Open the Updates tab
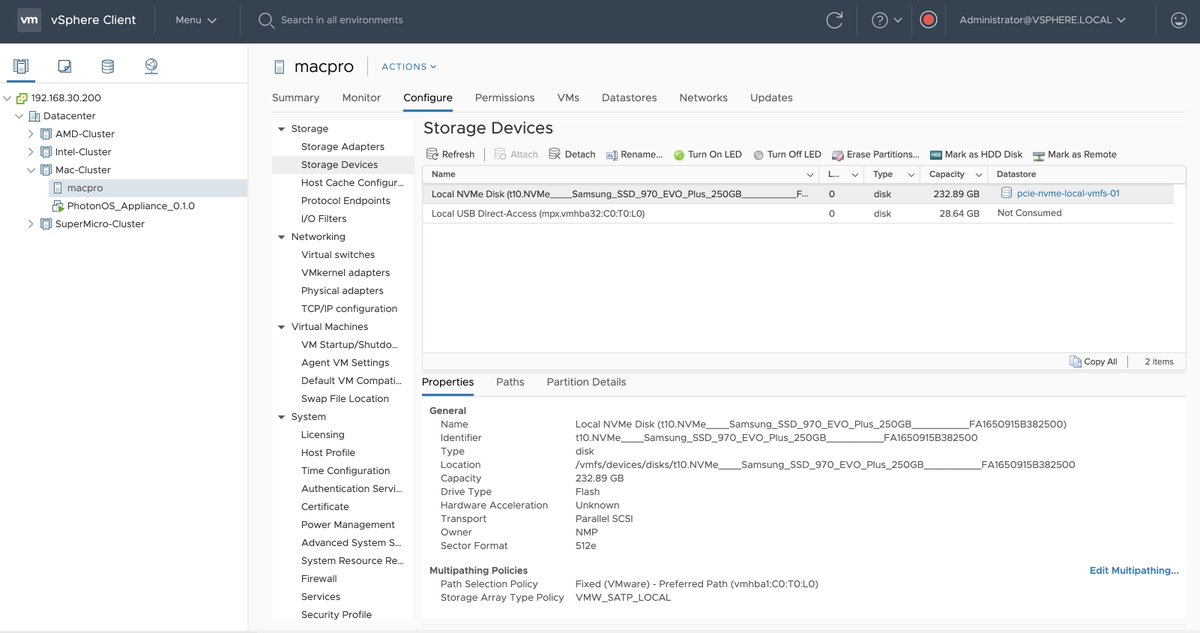Viewport: 1200px width, 633px height. (771, 98)
